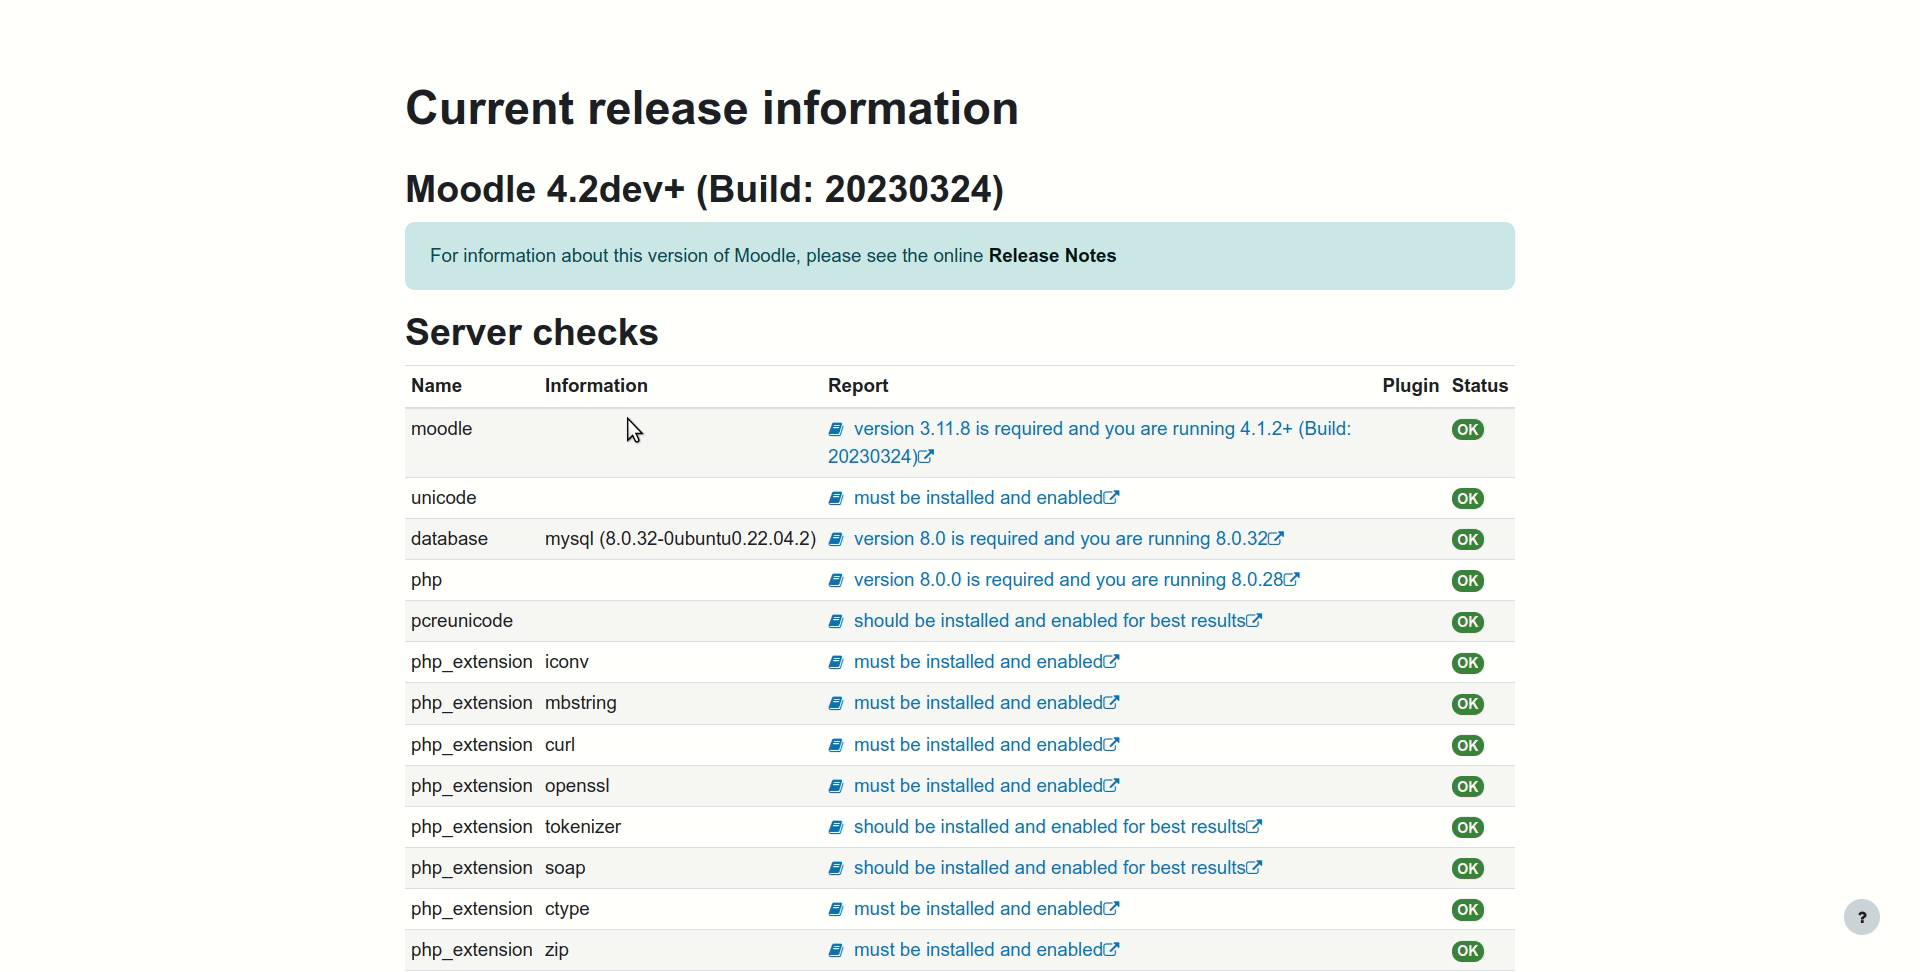Click the book icon in unicode row
1920x972 pixels.
click(836, 499)
